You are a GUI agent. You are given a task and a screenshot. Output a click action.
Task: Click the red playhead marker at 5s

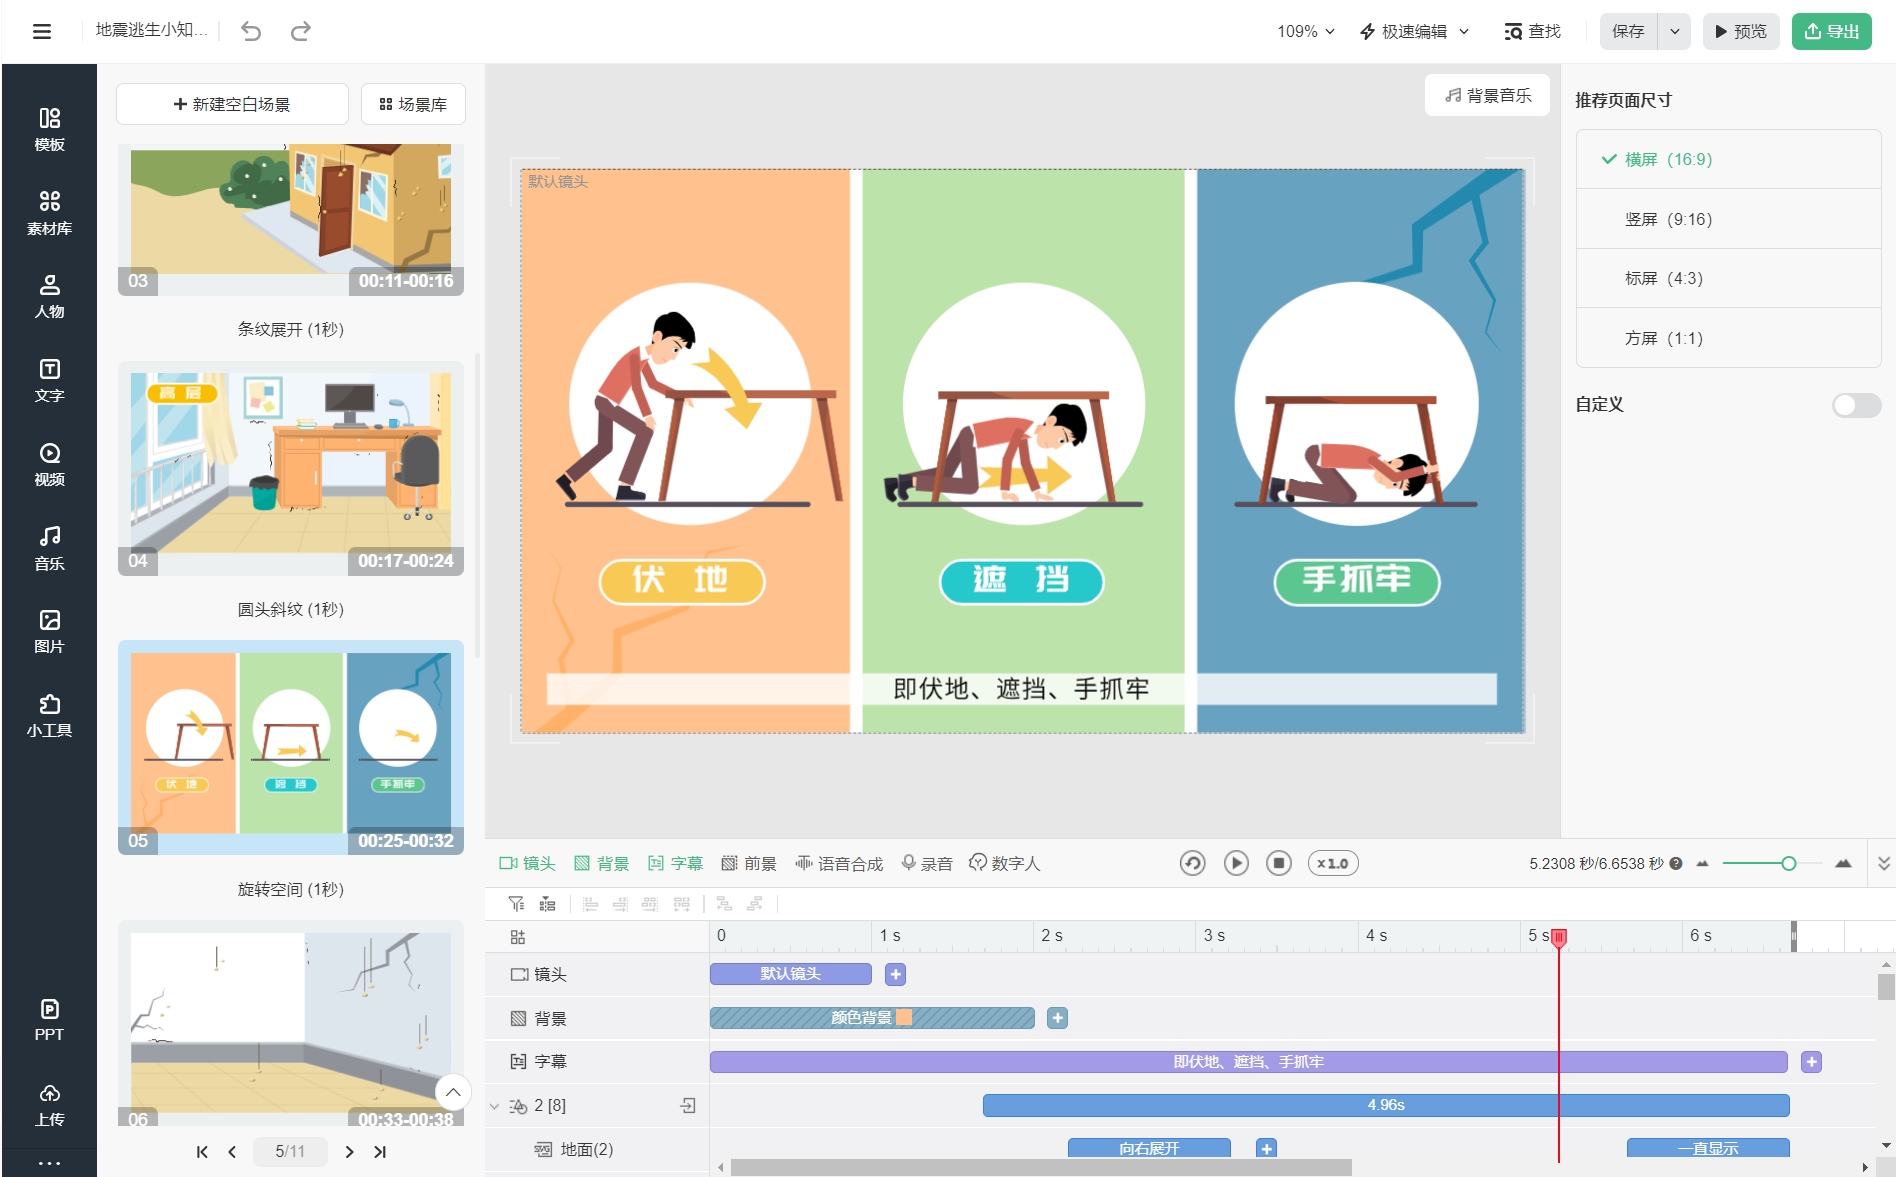tap(1558, 937)
